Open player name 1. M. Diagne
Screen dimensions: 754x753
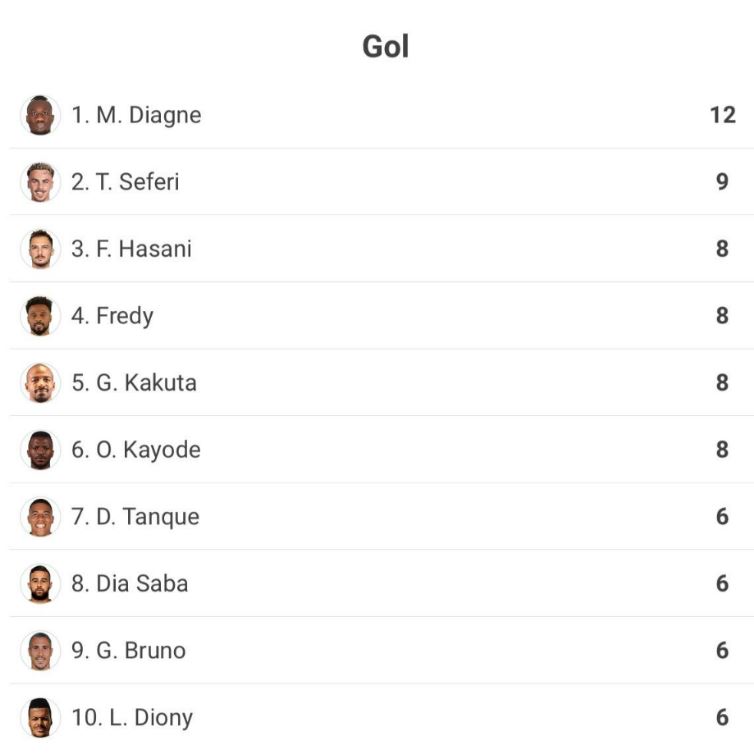136,115
